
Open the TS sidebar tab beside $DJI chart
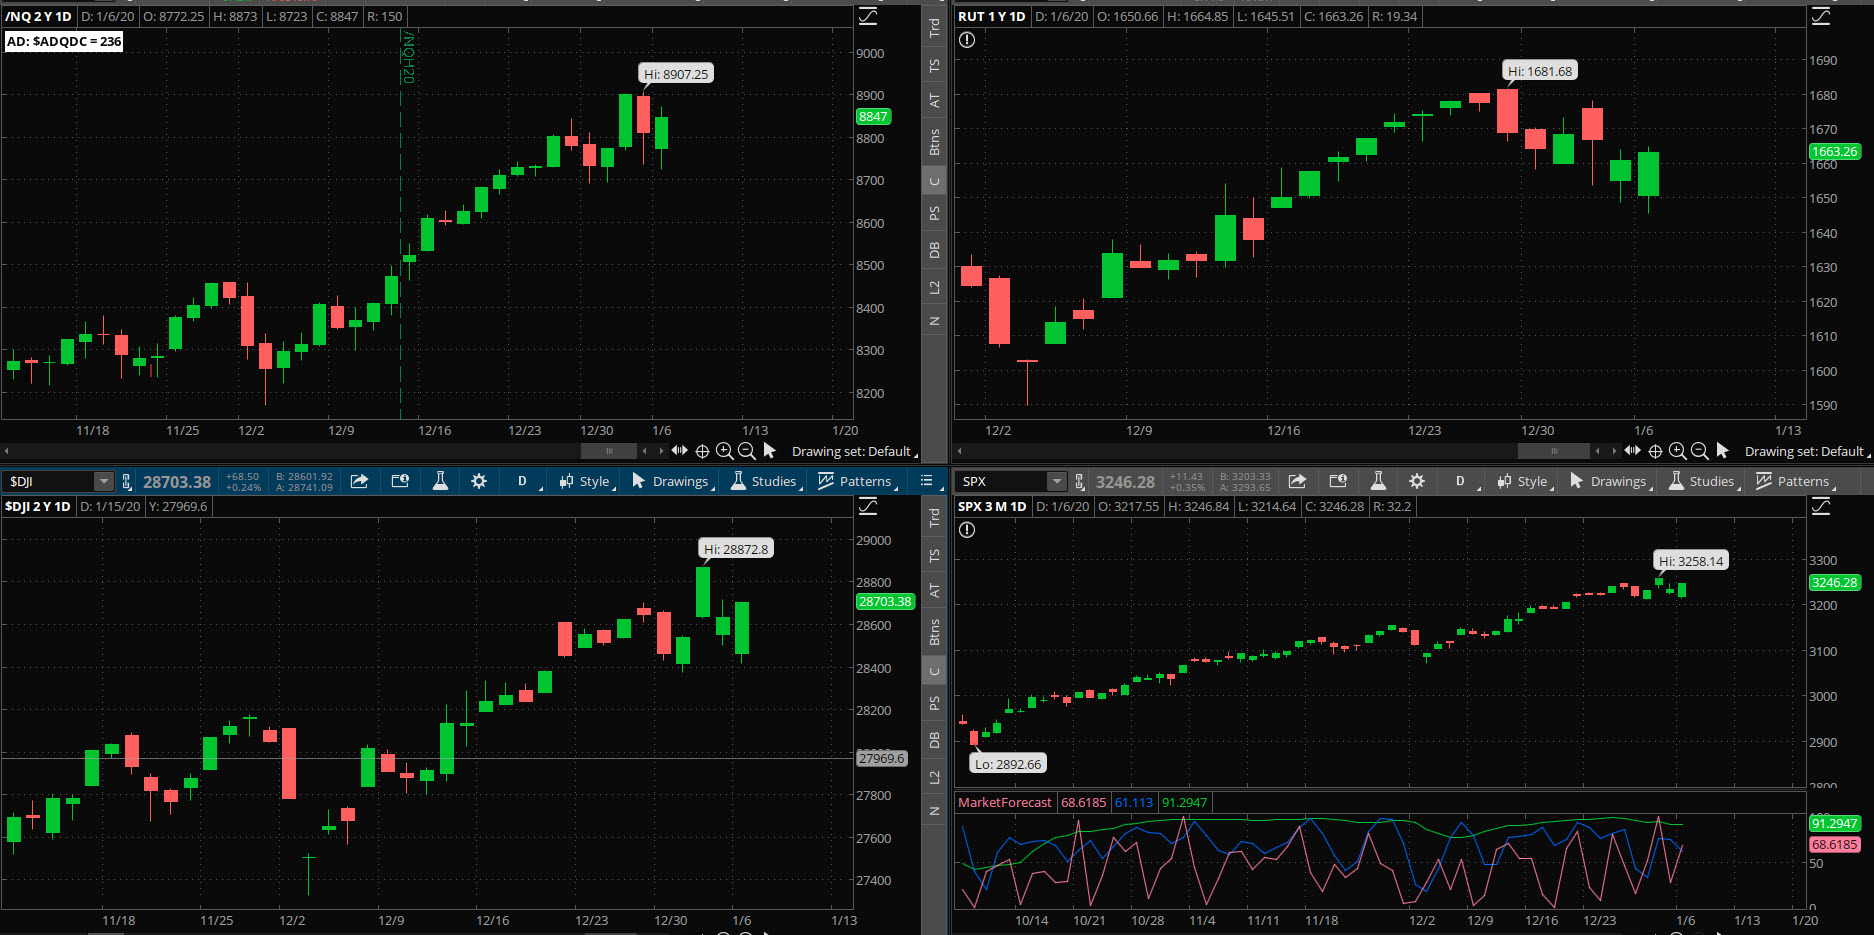tap(934, 555)
